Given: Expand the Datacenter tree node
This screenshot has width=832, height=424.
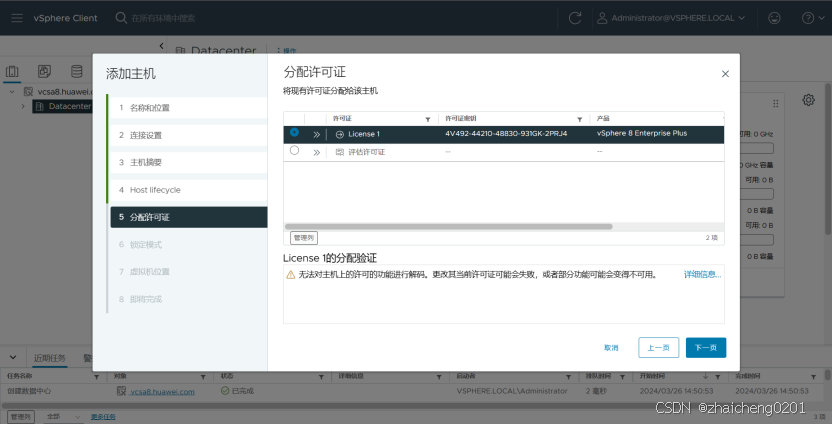Looking at the screenshot, I should pyautogui.click(x=23, y=106).
